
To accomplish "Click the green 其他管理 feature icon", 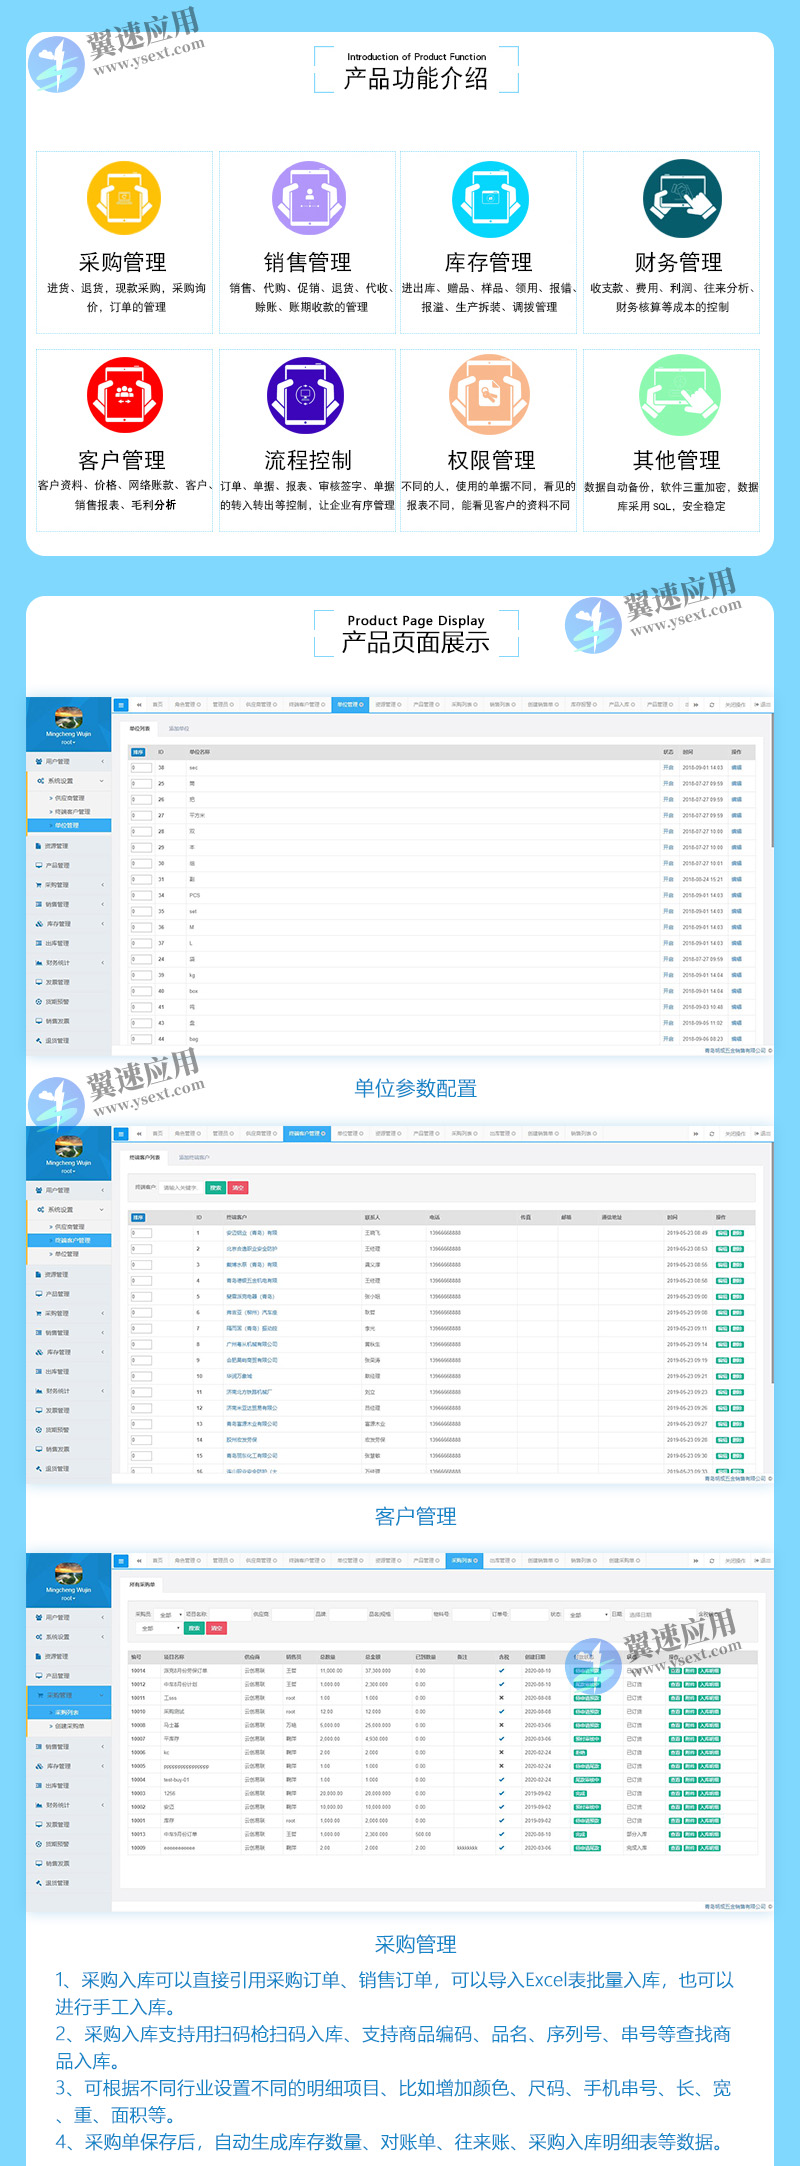I will 679,395.
